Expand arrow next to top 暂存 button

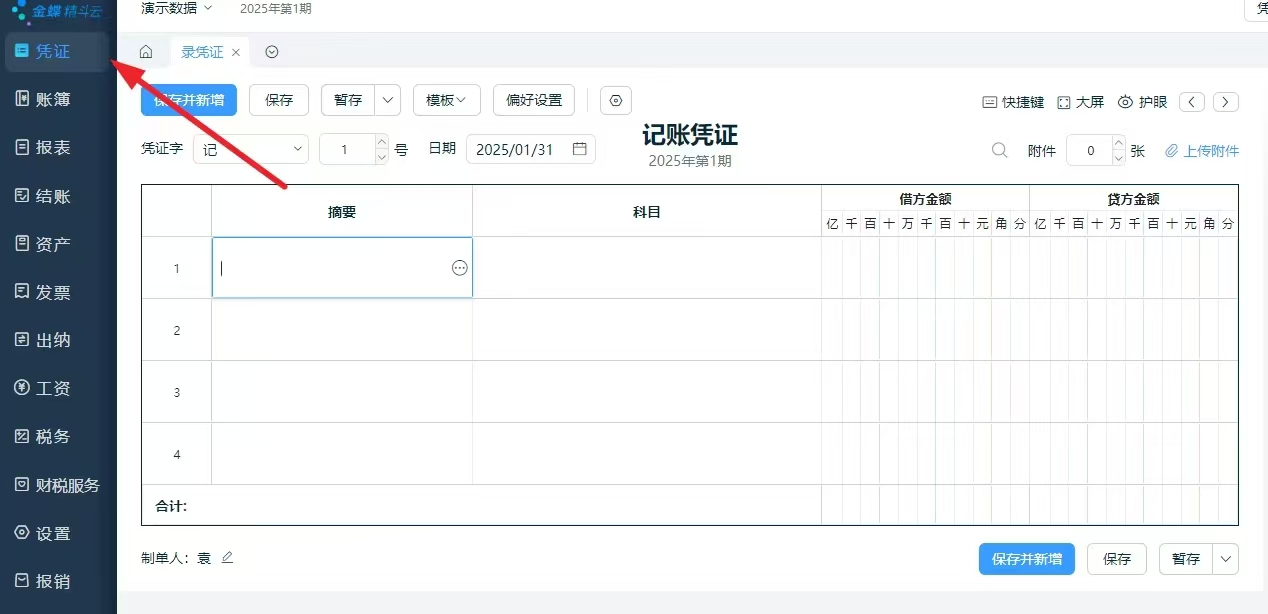tap(388, 100)
